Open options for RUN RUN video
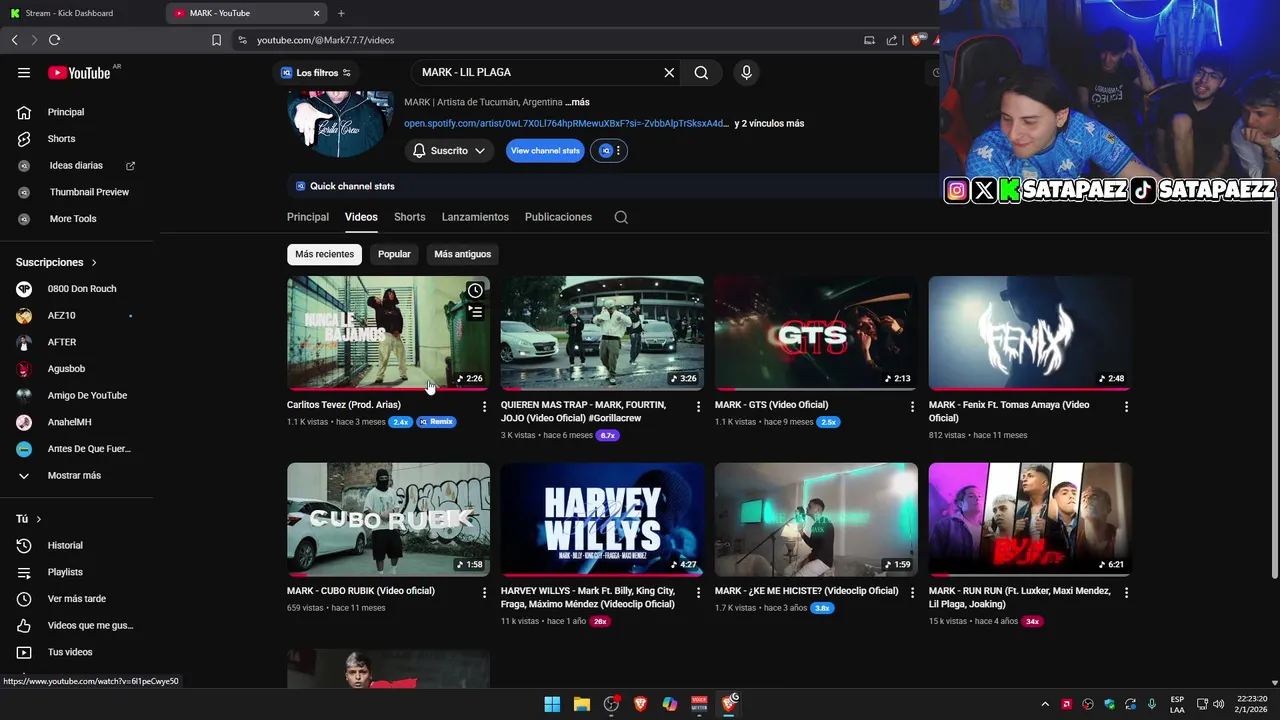 pyautogui.click(x=1126, y=592)
